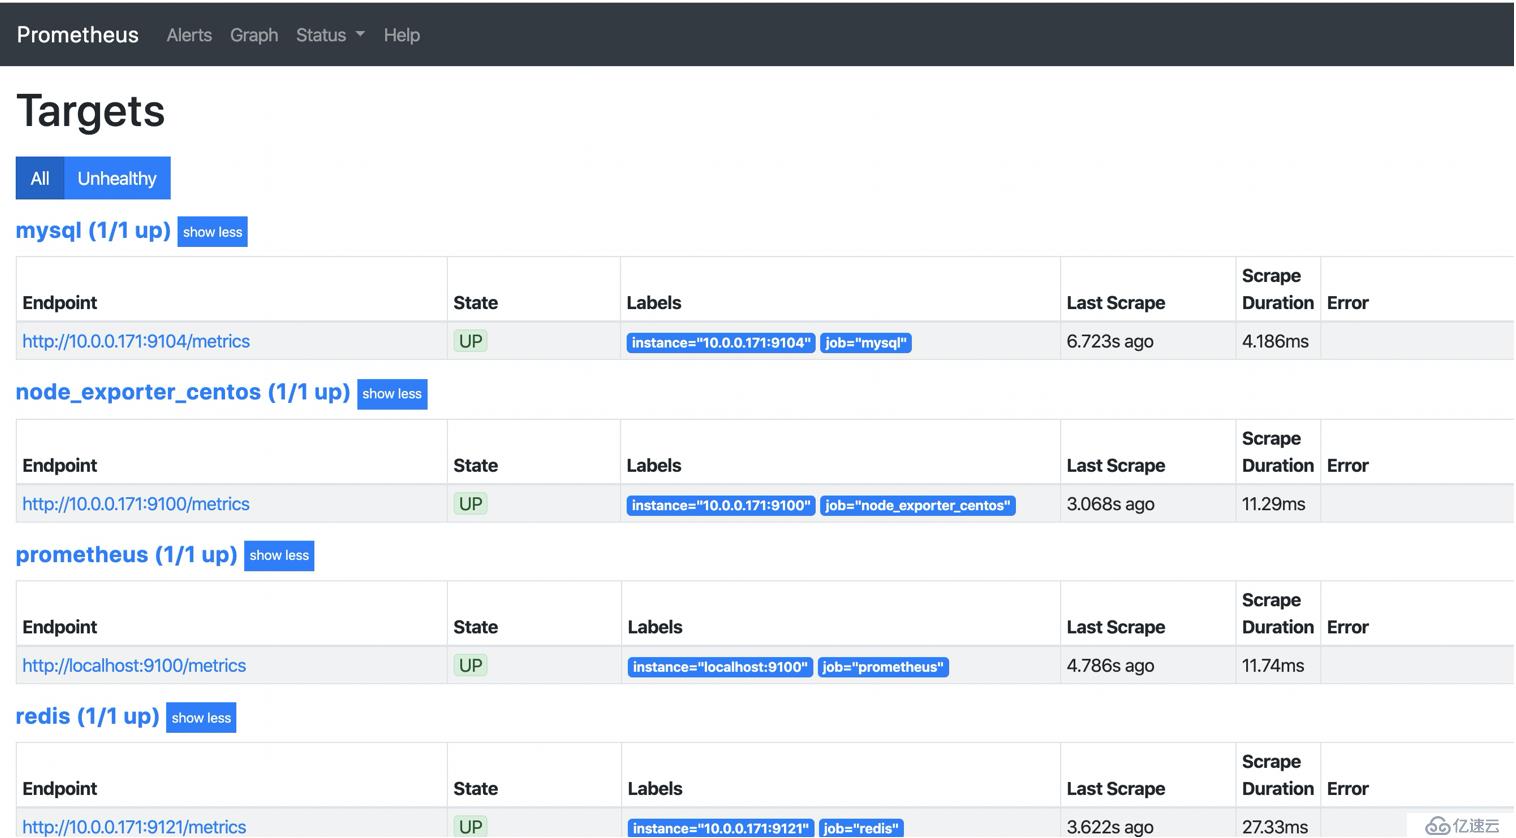This screenshot has width=1516, height=838.
Task: Click label instance="10.0.0.171:9100"
Action: (x=721, y=506)
